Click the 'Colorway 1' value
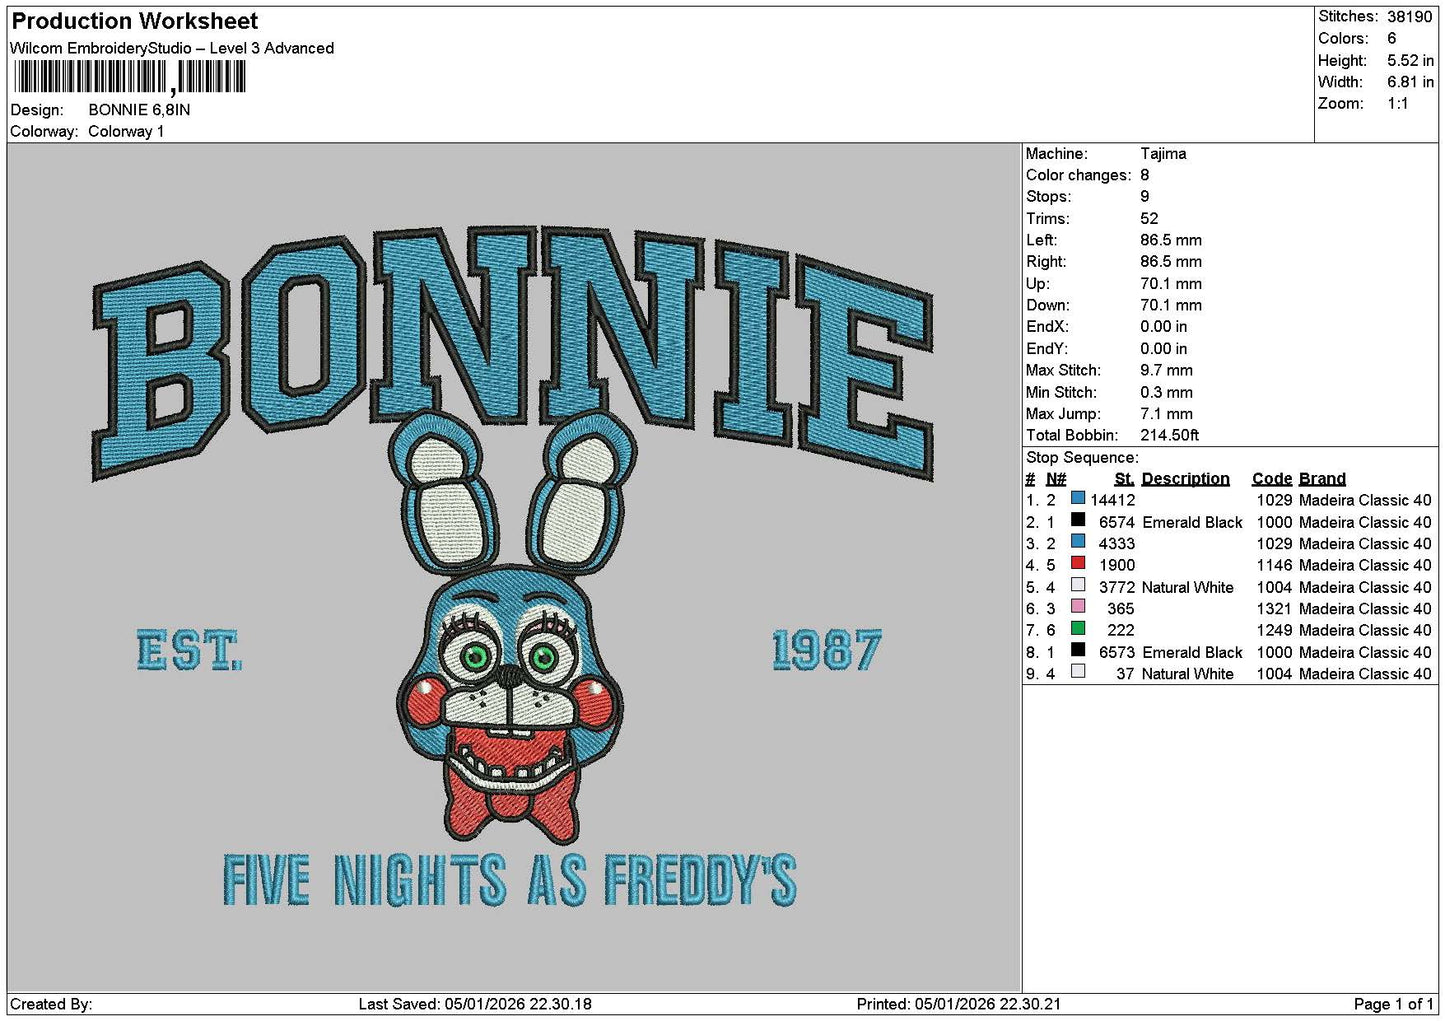 pyautogui.click(x=126, y=132)
